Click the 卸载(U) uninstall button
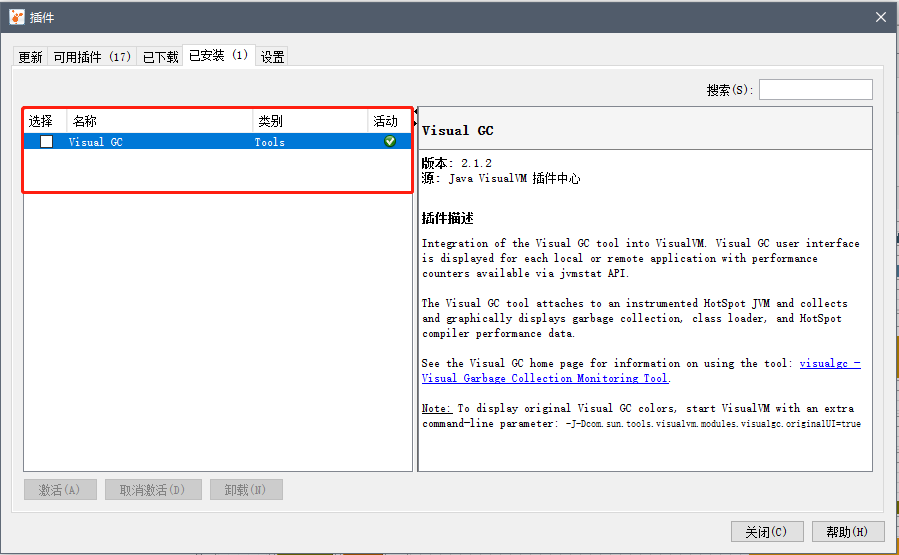This screenshot has width=899, height=555. [x=246, y=490]
